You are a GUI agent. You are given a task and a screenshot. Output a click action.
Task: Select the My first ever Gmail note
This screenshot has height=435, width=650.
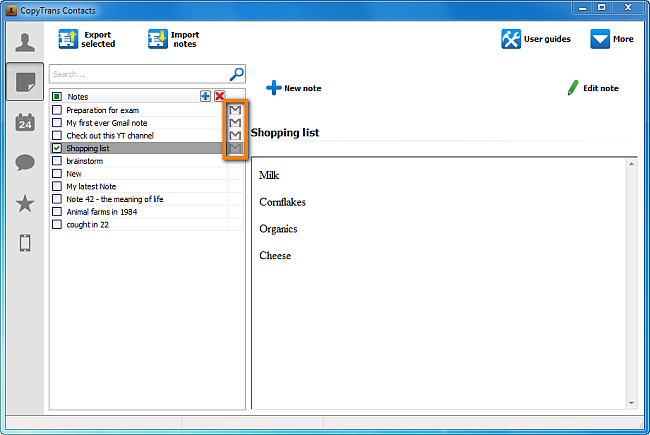point(107,123)
